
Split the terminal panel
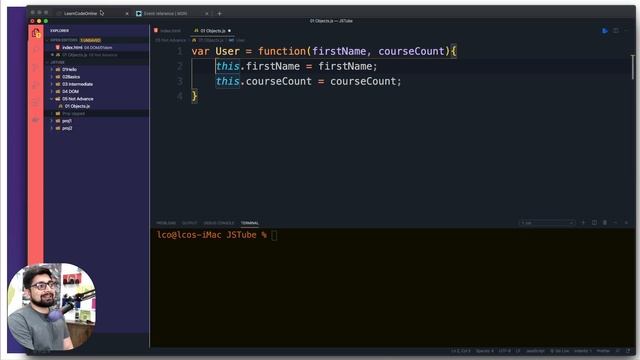pyautogui.click(x=594, y=222)
